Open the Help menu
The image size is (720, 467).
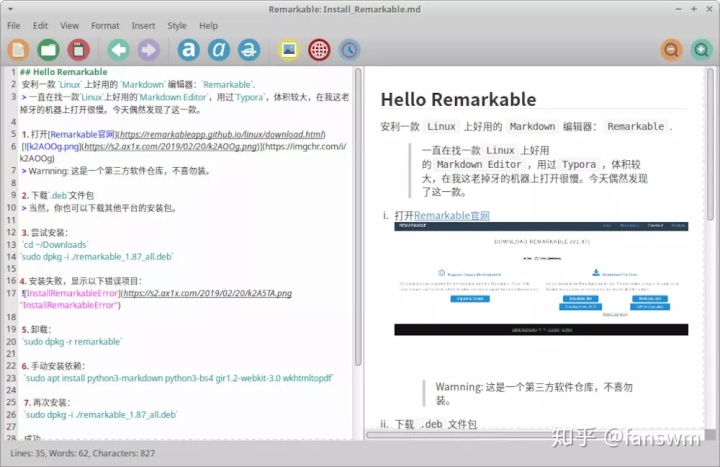tap(208, 26)
